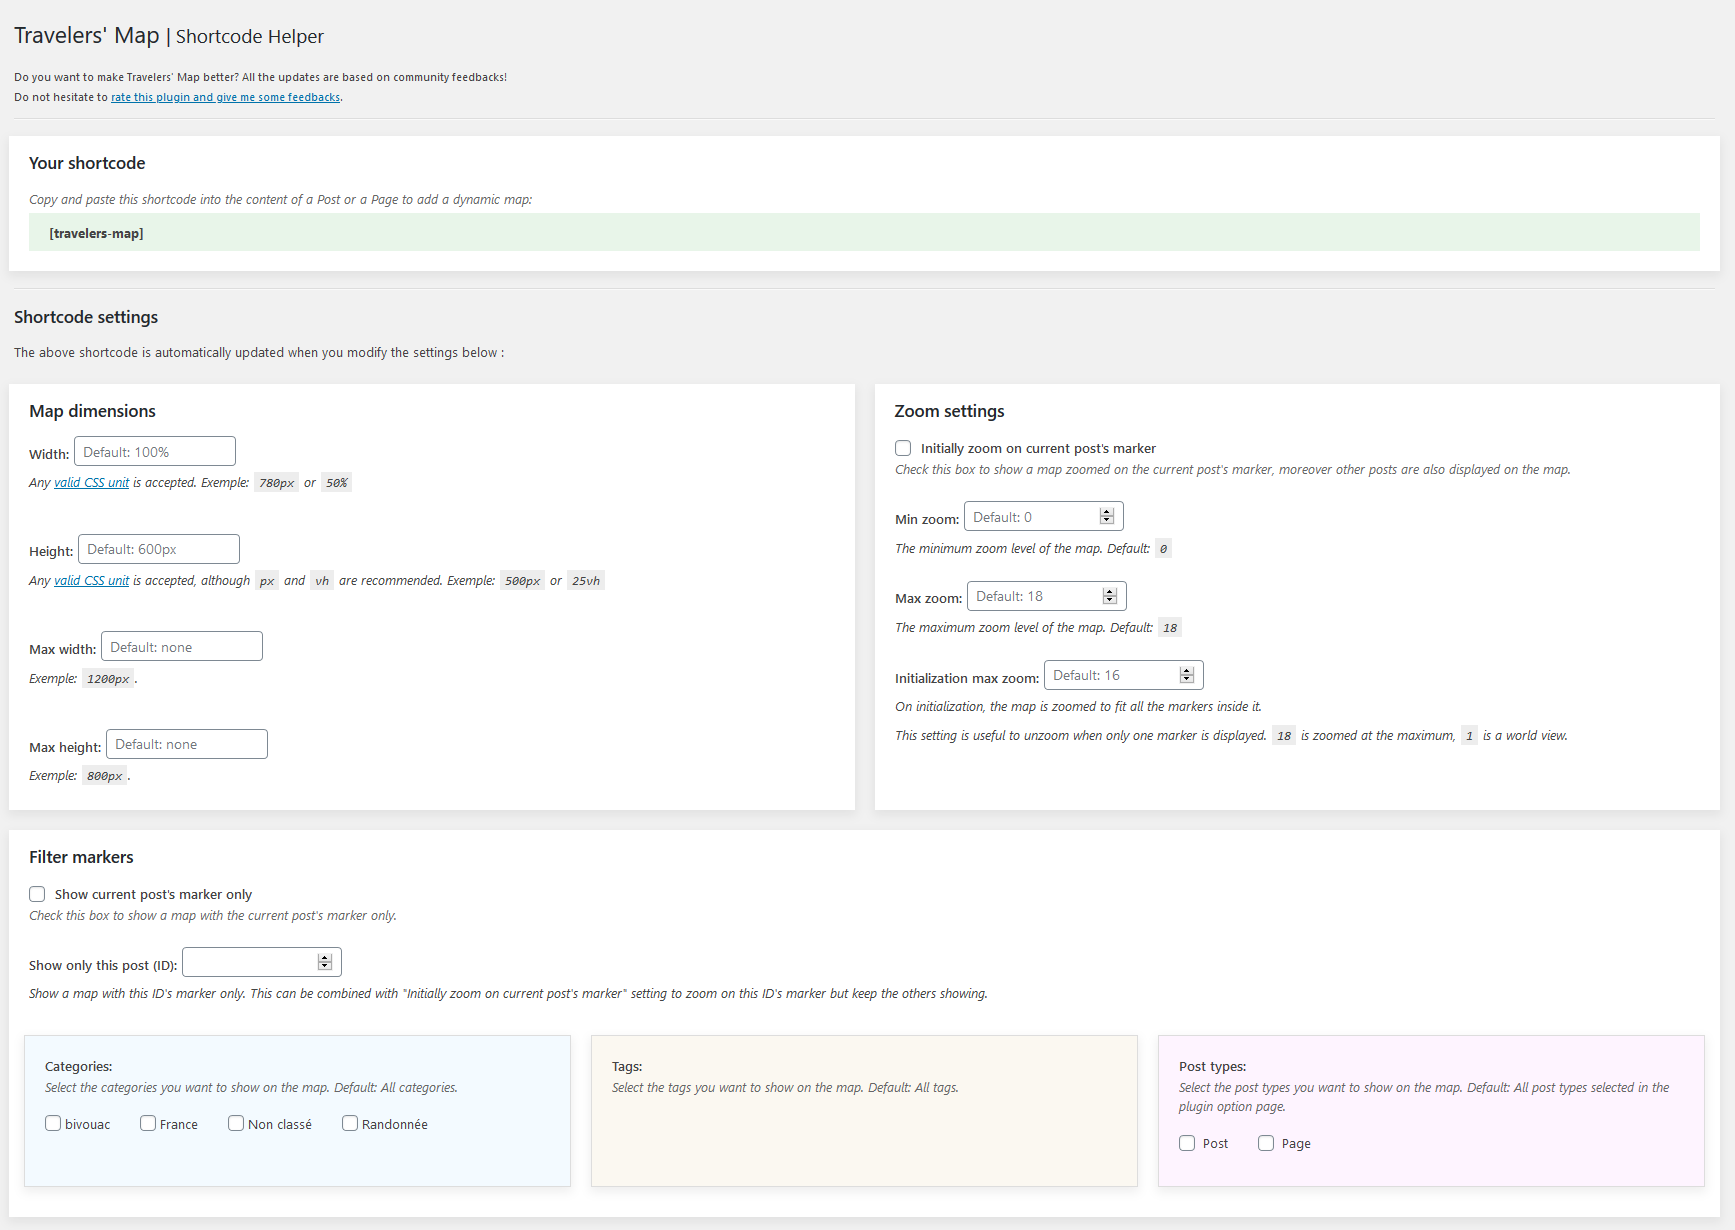Click the [travelers-map] shortcode box
Viewport: 1735px width, 1230px height.
(864, 233)
